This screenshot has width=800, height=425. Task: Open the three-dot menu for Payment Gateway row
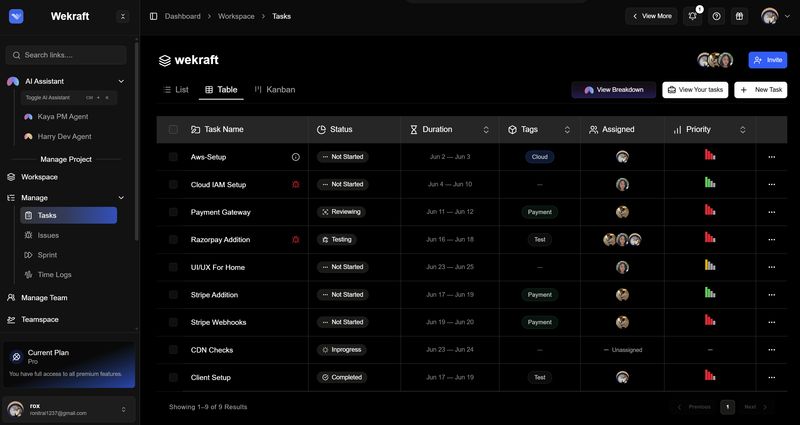(x=771, y=212)
